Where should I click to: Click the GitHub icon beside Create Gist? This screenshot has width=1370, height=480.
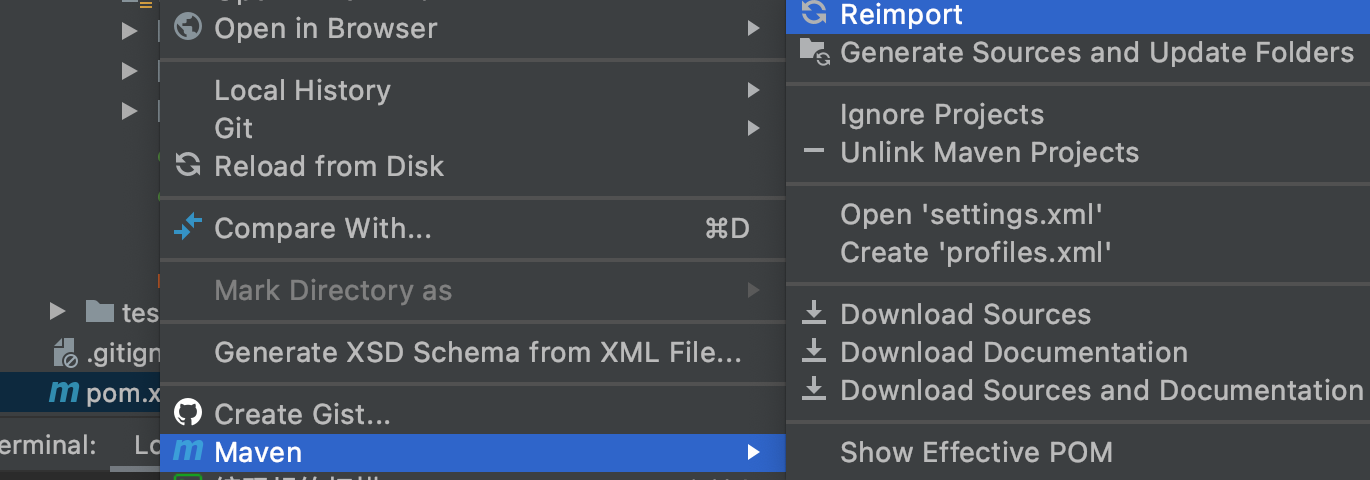188,413
